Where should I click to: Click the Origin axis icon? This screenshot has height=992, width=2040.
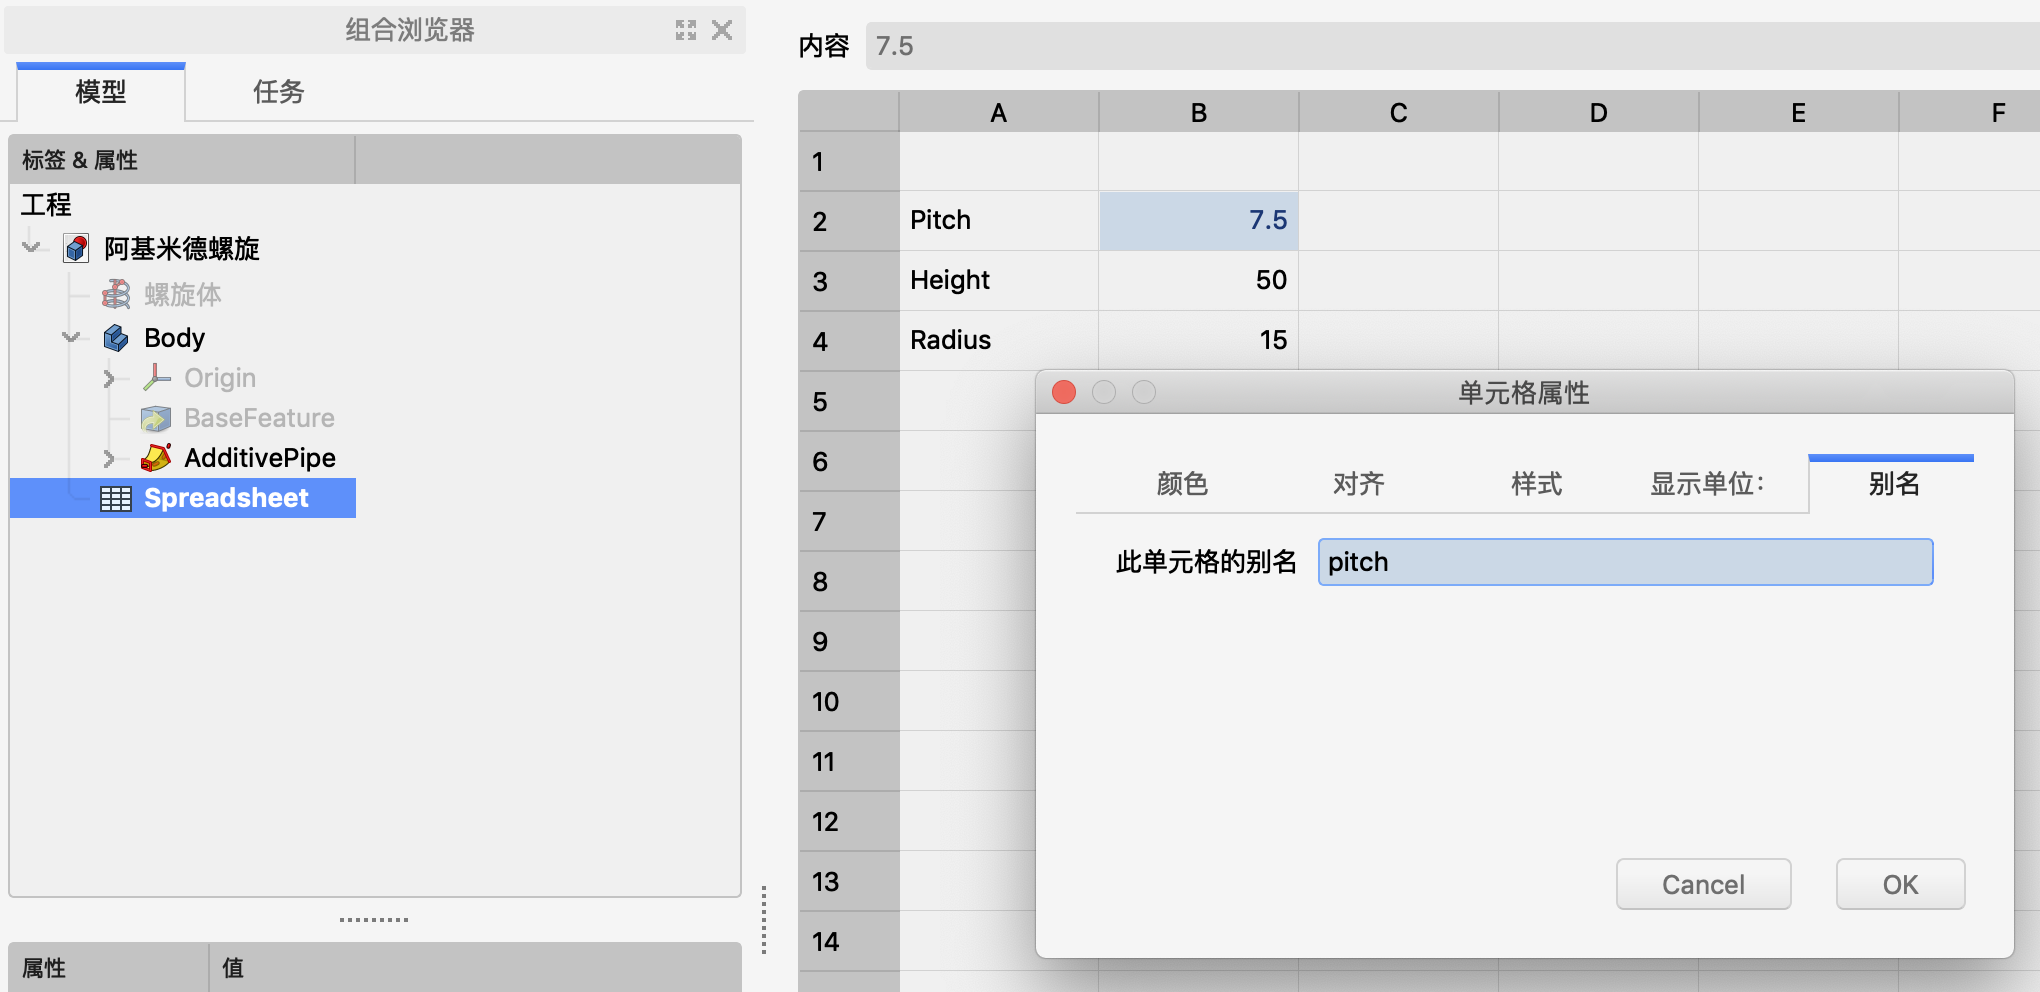coord(156,378)
